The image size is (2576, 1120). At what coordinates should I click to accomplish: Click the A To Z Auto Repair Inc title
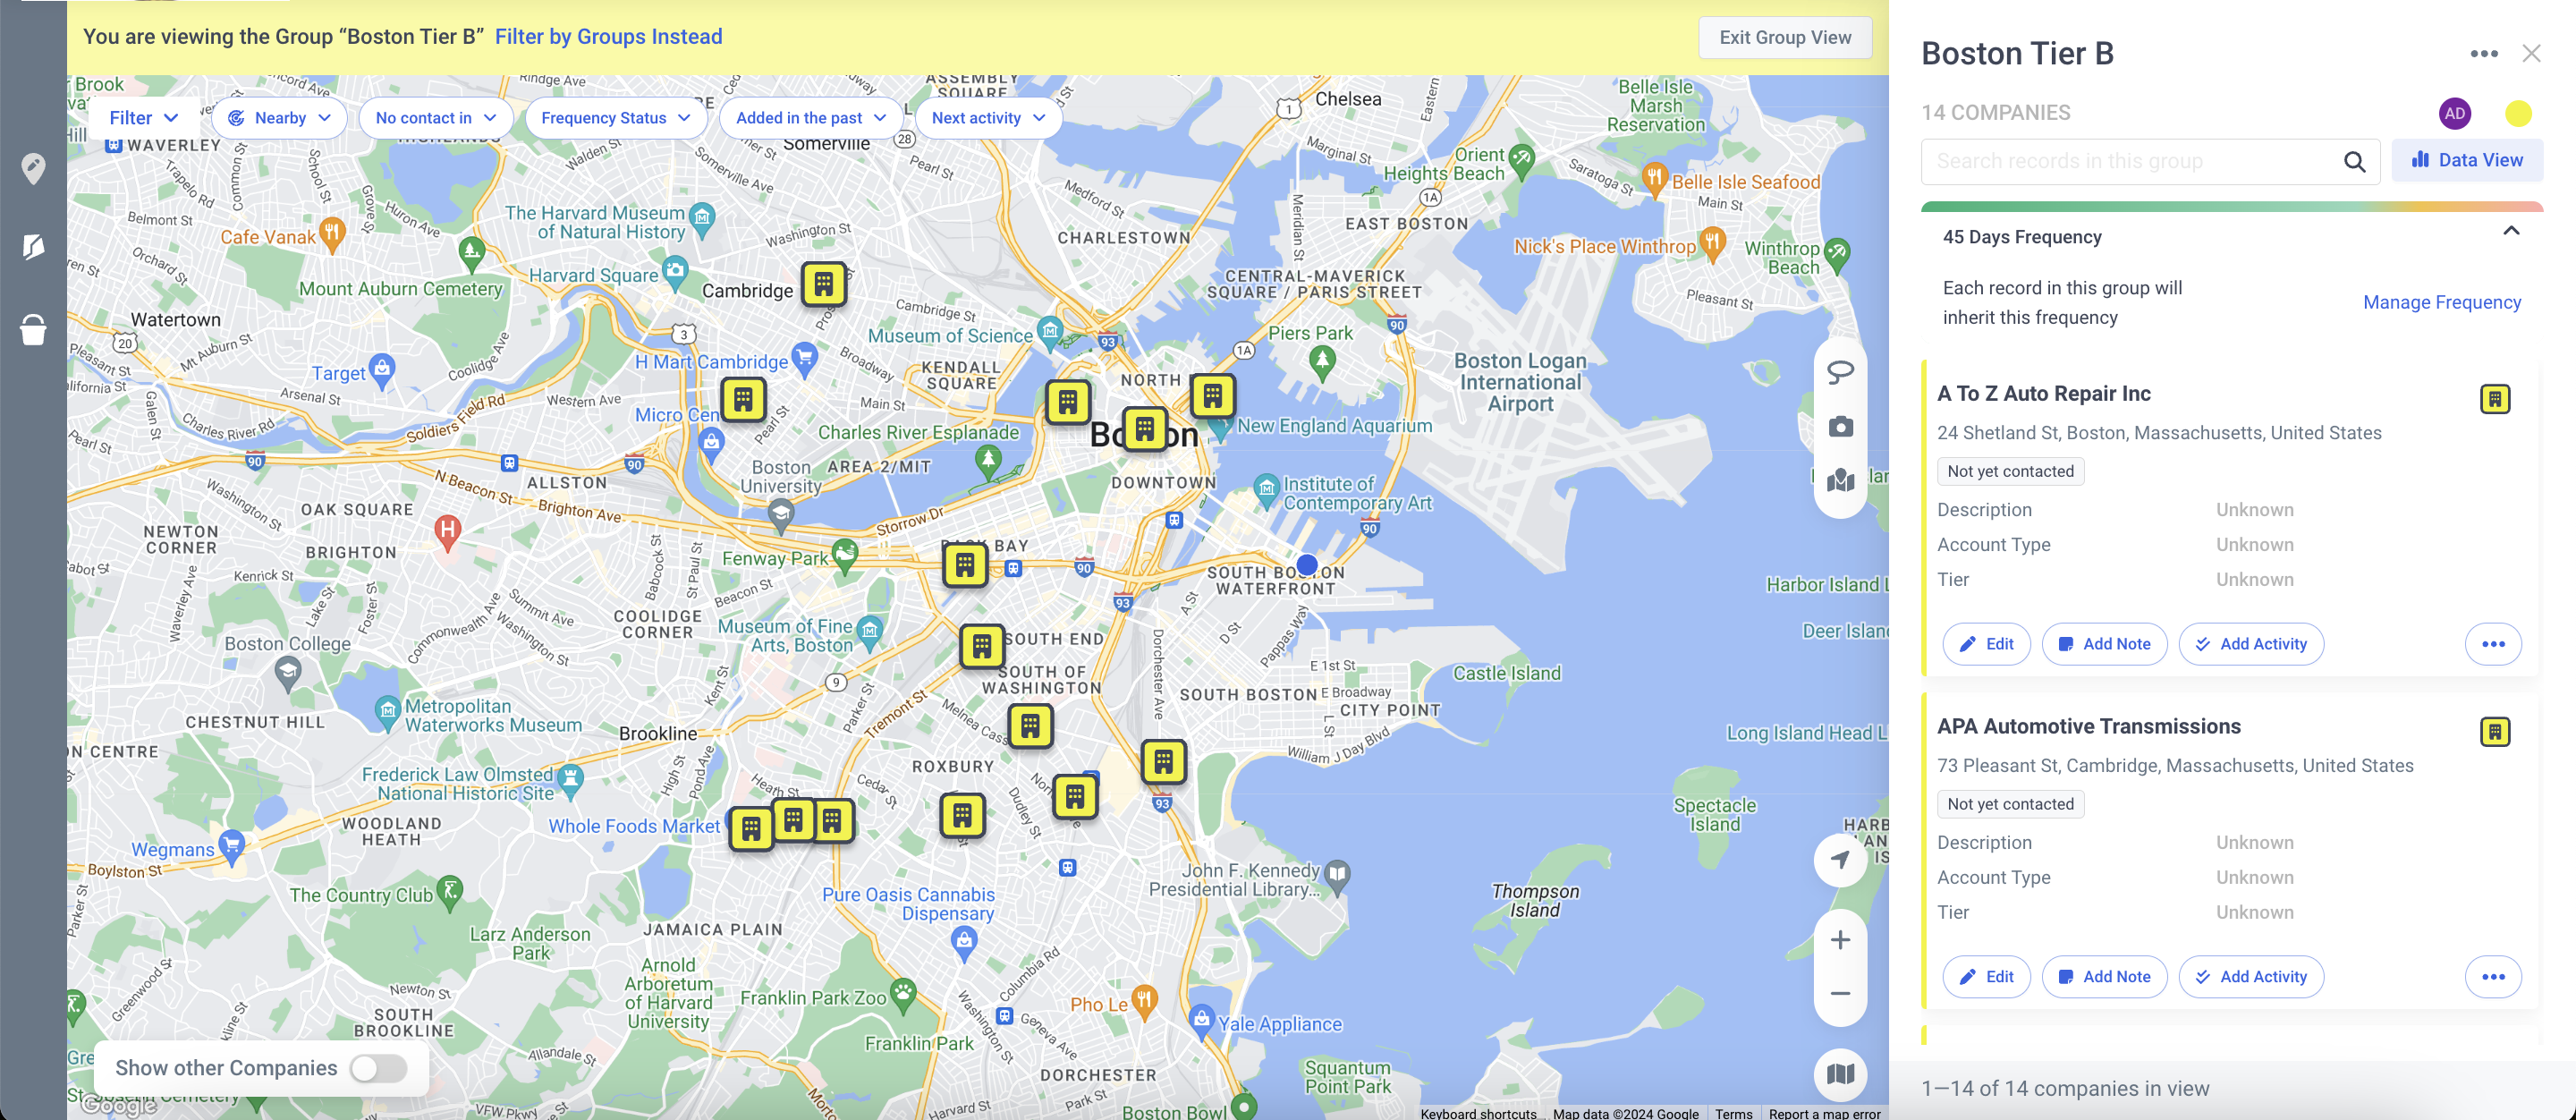2043,394
